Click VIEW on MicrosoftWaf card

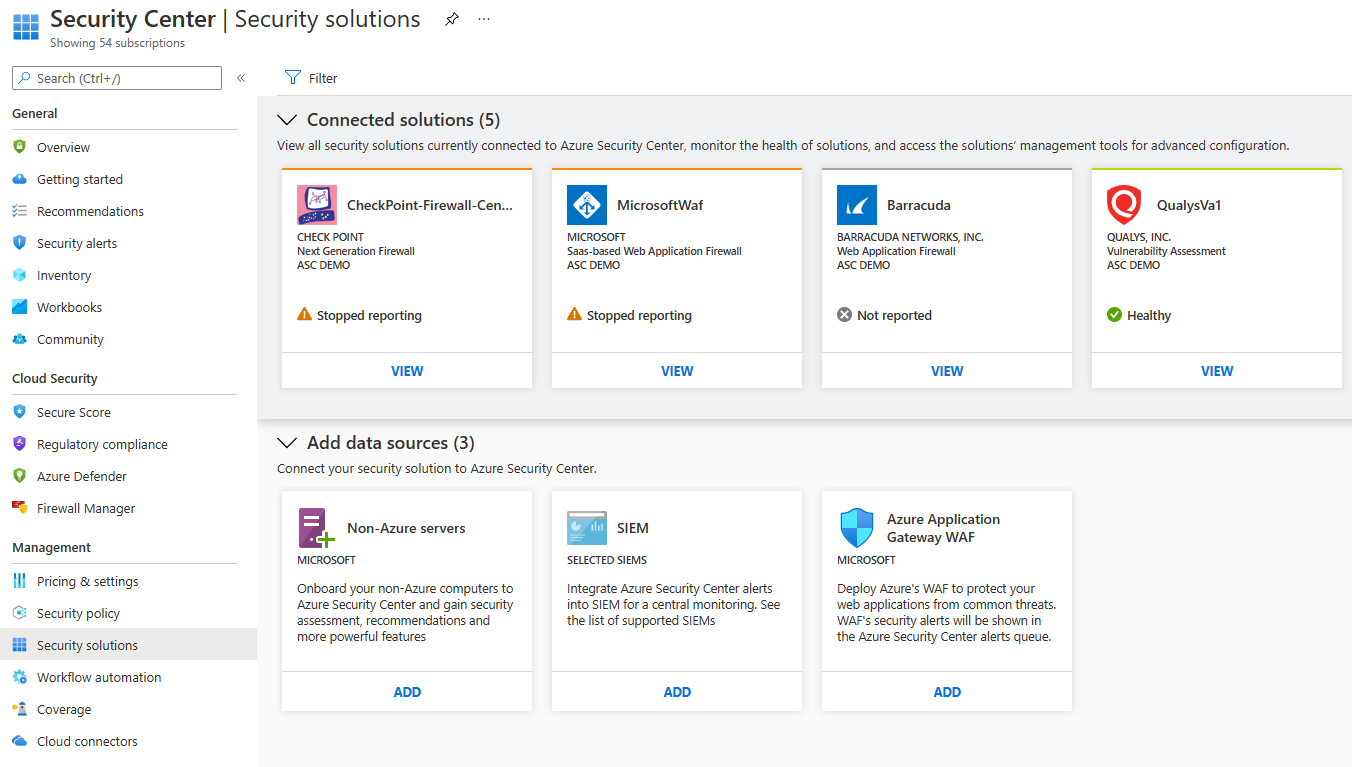[x=677, y=371]
